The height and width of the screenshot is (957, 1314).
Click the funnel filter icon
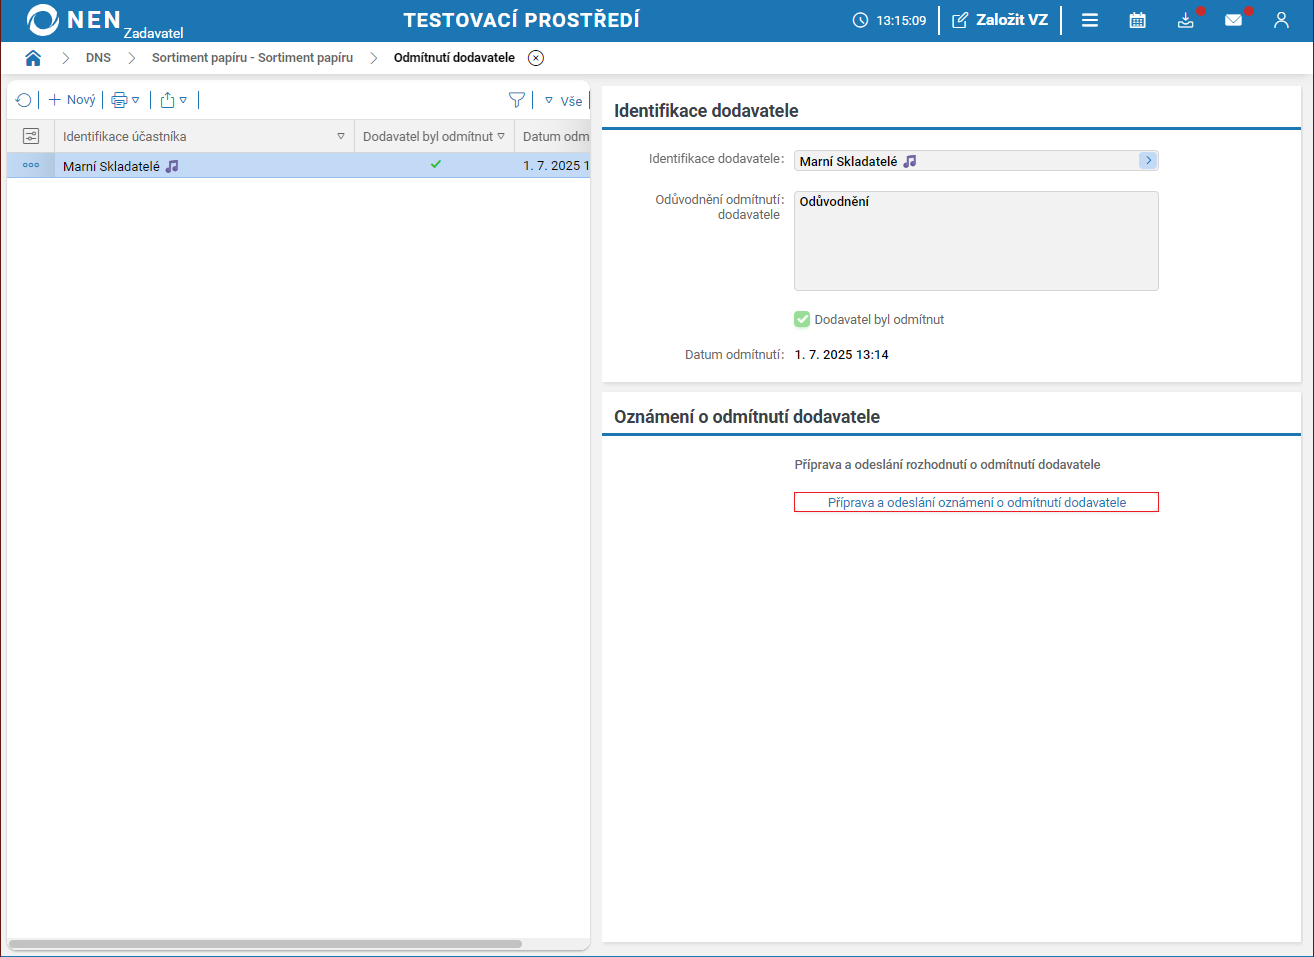click(516, 100)
